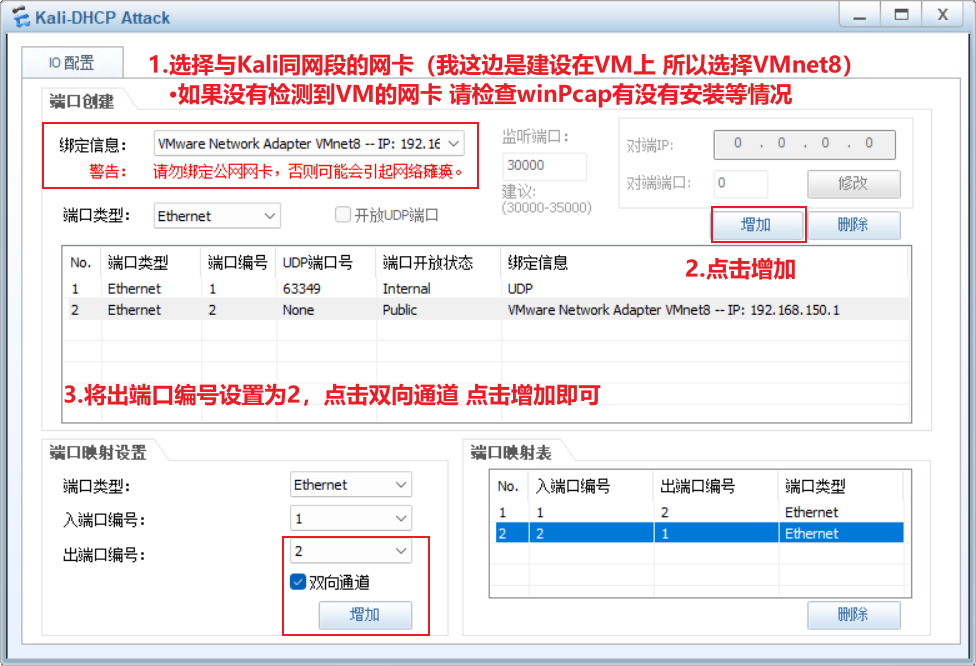Select mapping row 1 with 出端口 2

point(699,512)
